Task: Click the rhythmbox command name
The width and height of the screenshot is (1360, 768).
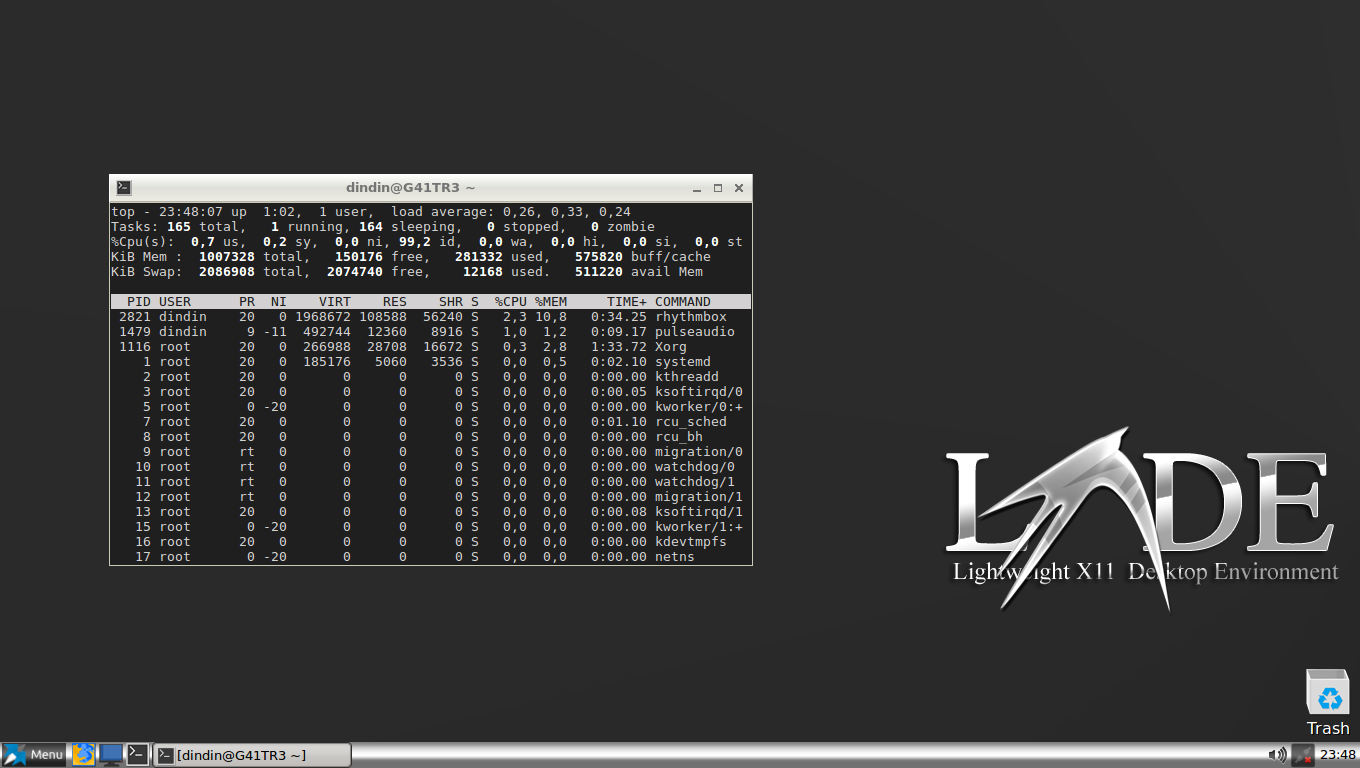Action: [691, 317]
